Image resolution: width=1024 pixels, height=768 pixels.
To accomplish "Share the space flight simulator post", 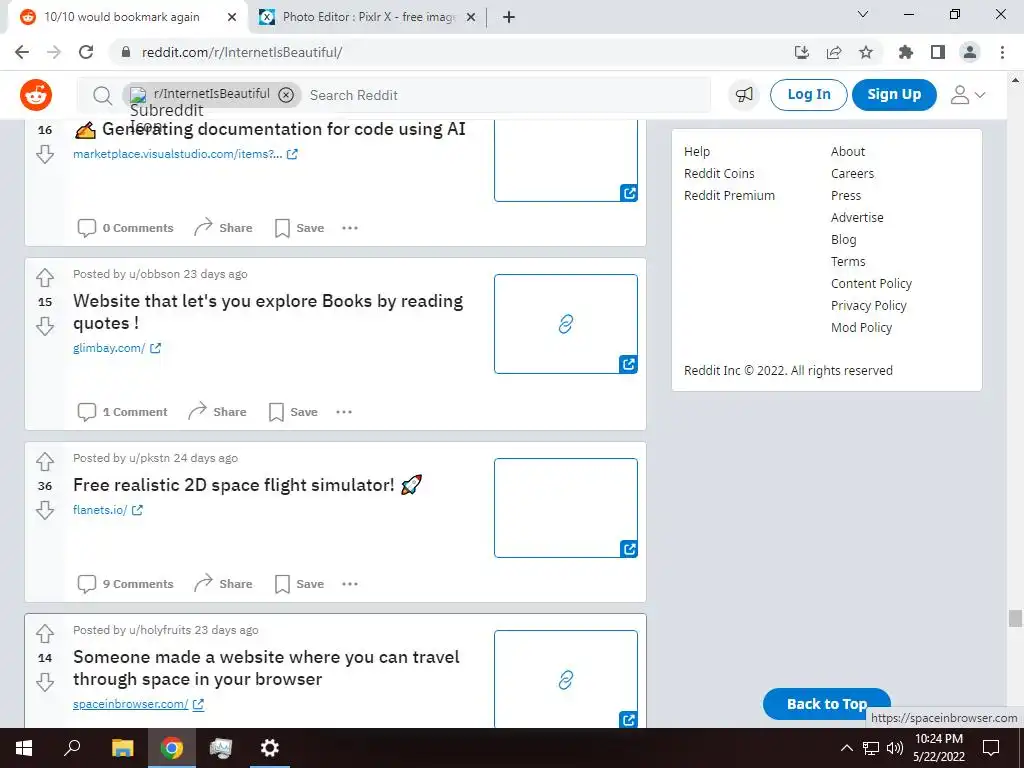I will [223, 584].
